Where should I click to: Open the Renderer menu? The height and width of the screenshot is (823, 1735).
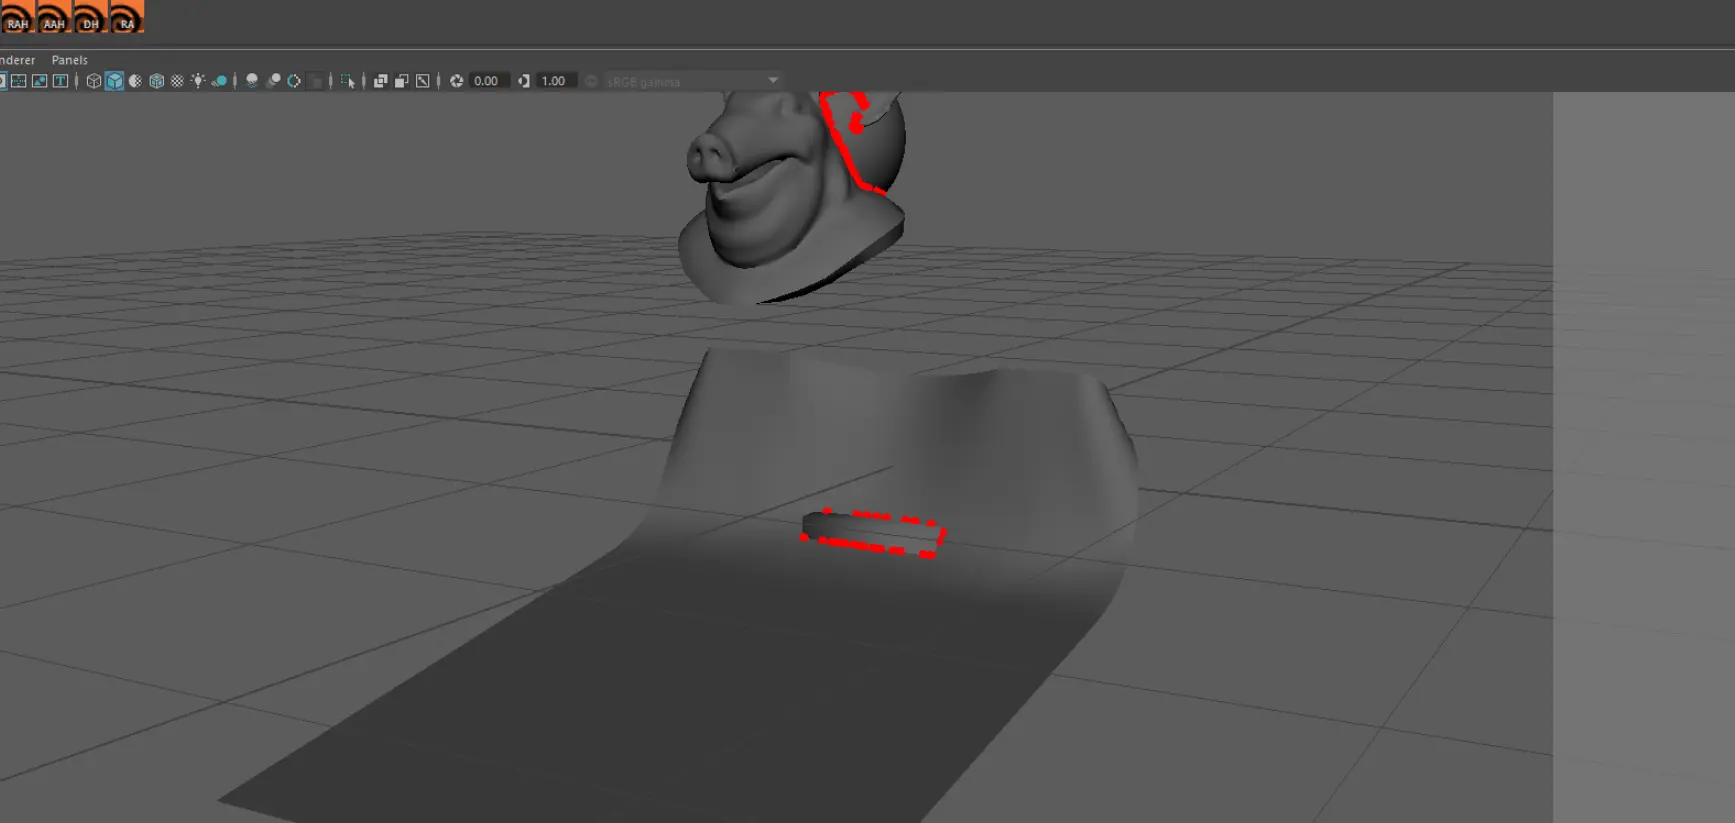17,60
